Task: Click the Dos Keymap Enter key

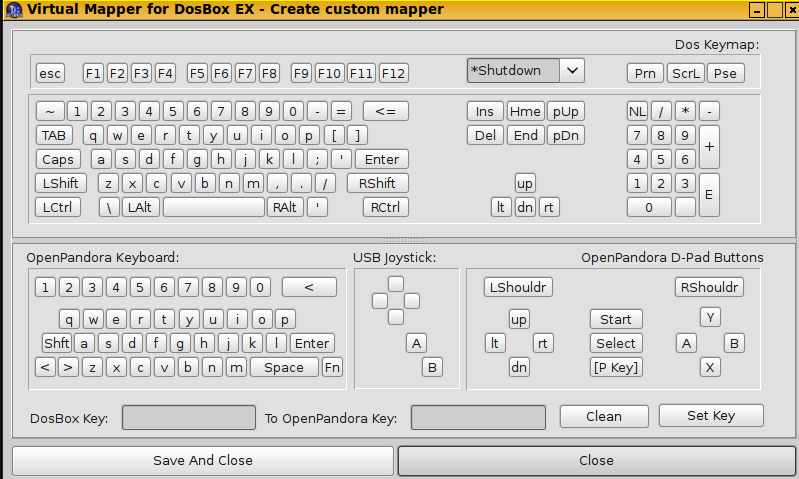Action: point(382,159)
